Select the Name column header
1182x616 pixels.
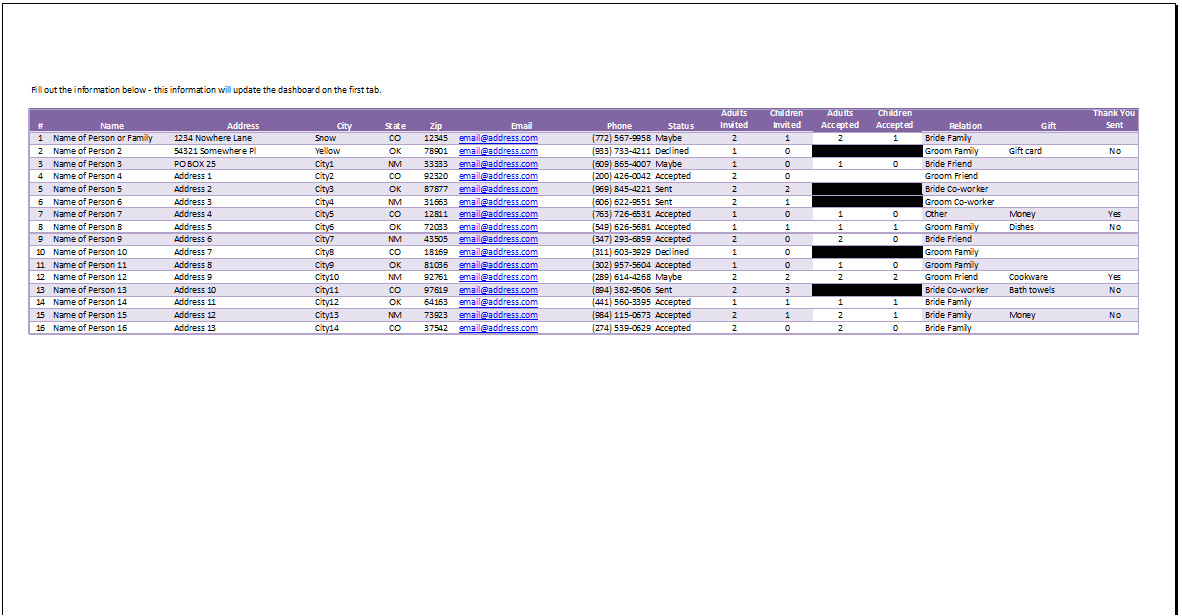[x=112, y=126]
